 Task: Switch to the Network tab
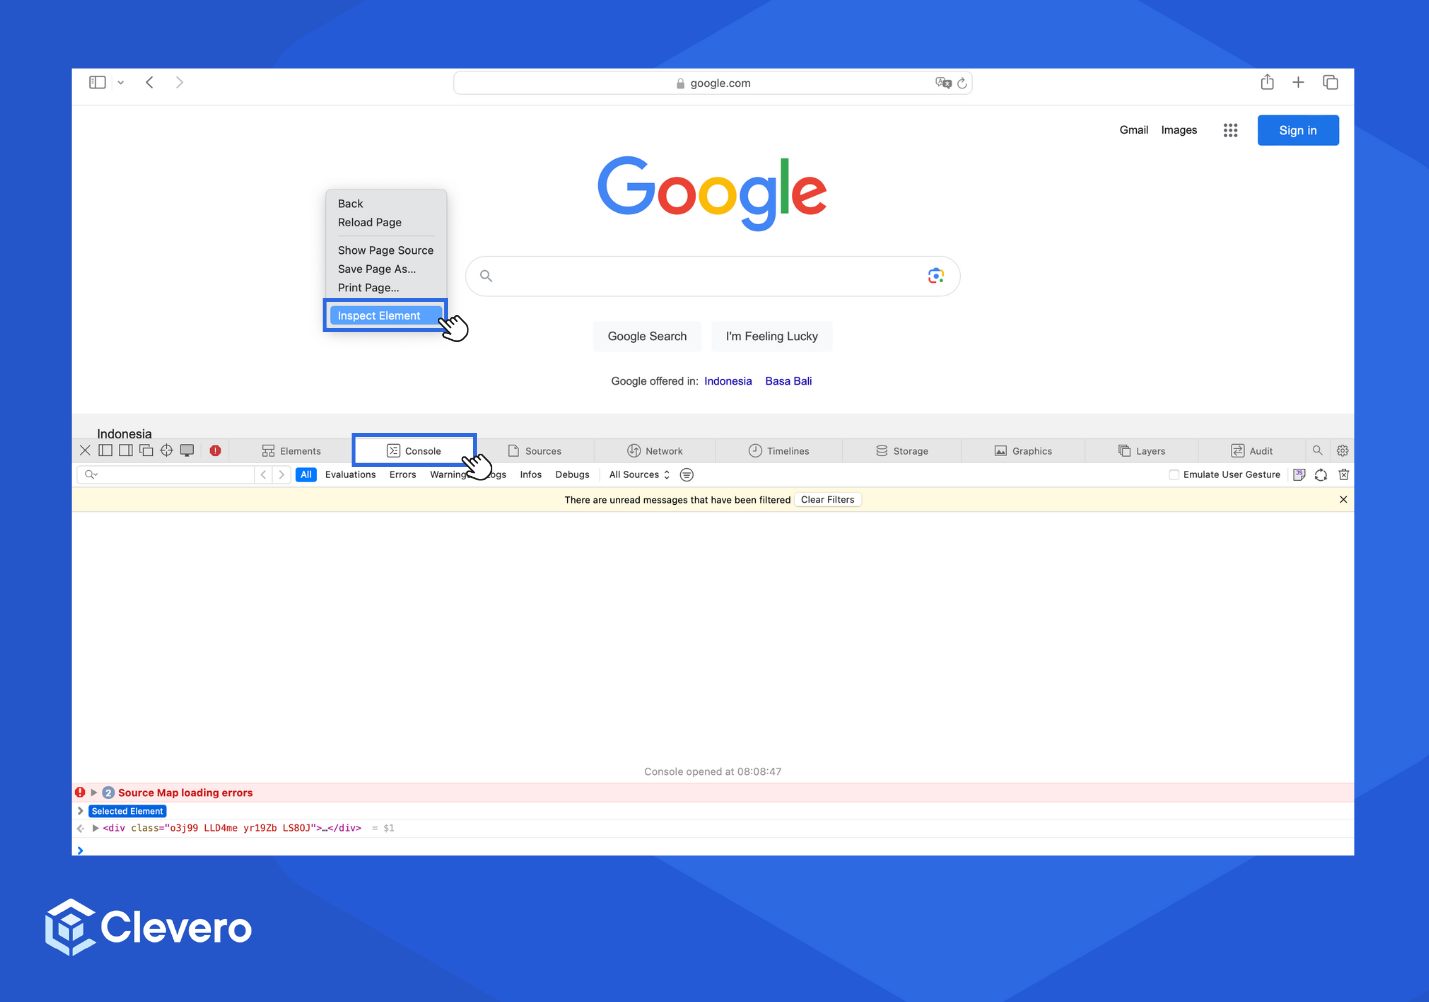[655, 451]
